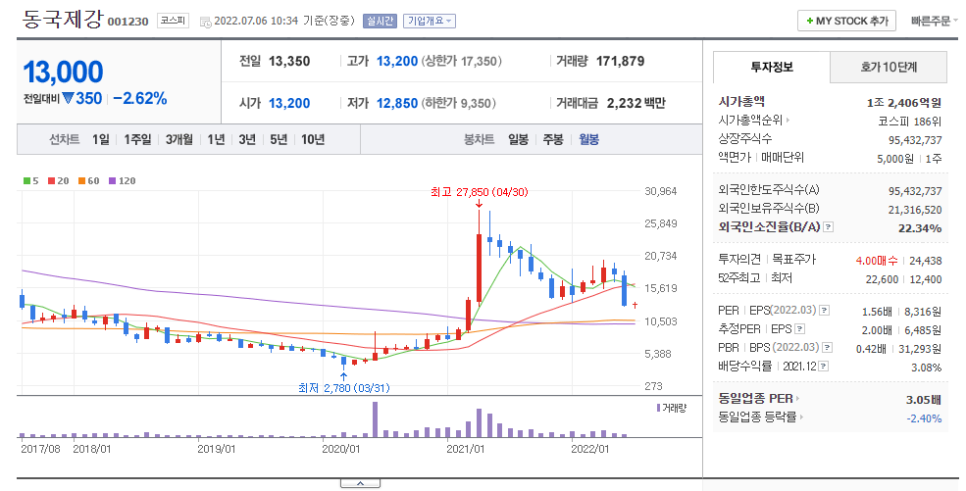Click the purple 120-day moving average legend
The width and height of the screenshot is (966, 491).
(122, 181)
